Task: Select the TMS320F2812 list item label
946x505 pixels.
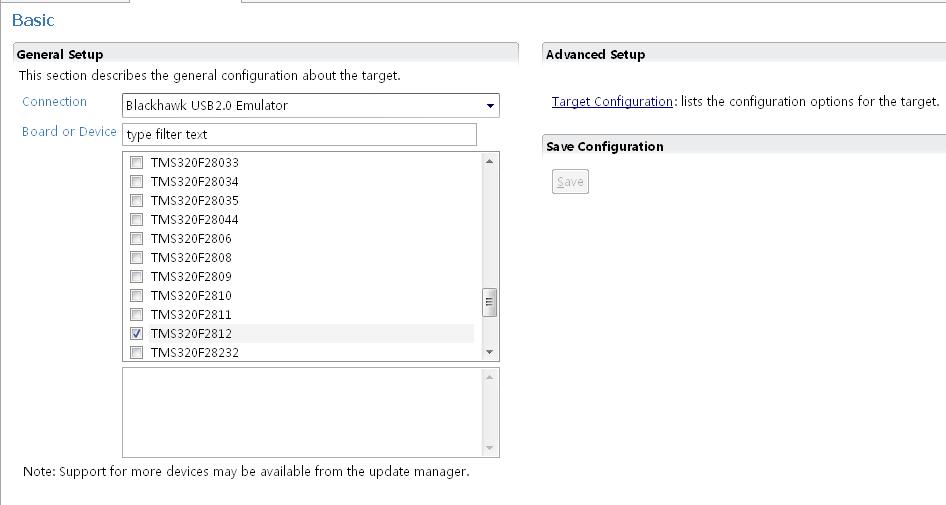Action: click(x=191, y=333)
